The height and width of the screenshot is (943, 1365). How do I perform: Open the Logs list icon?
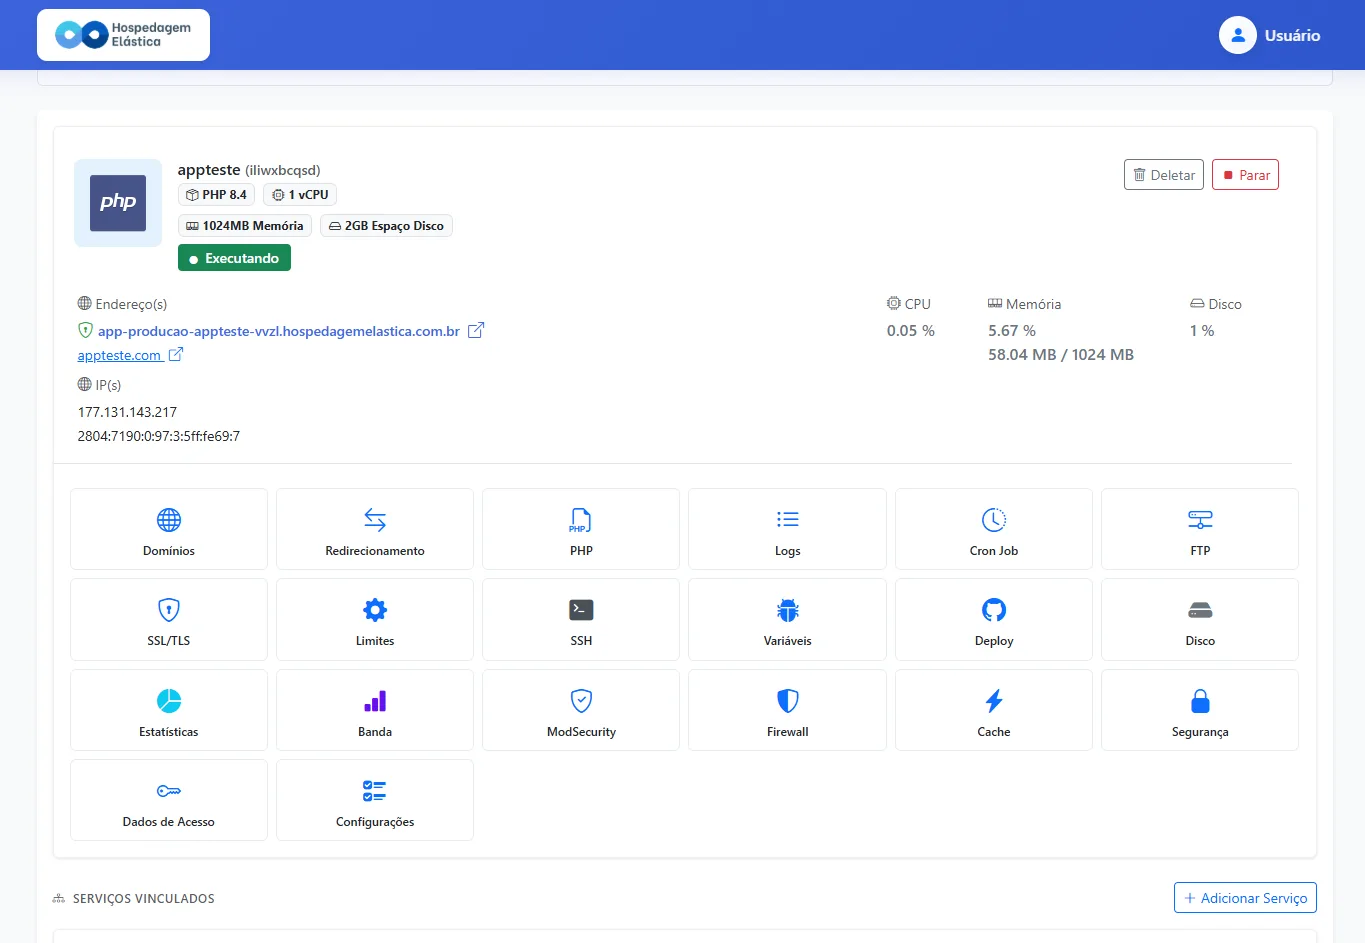tap(788, 519)
